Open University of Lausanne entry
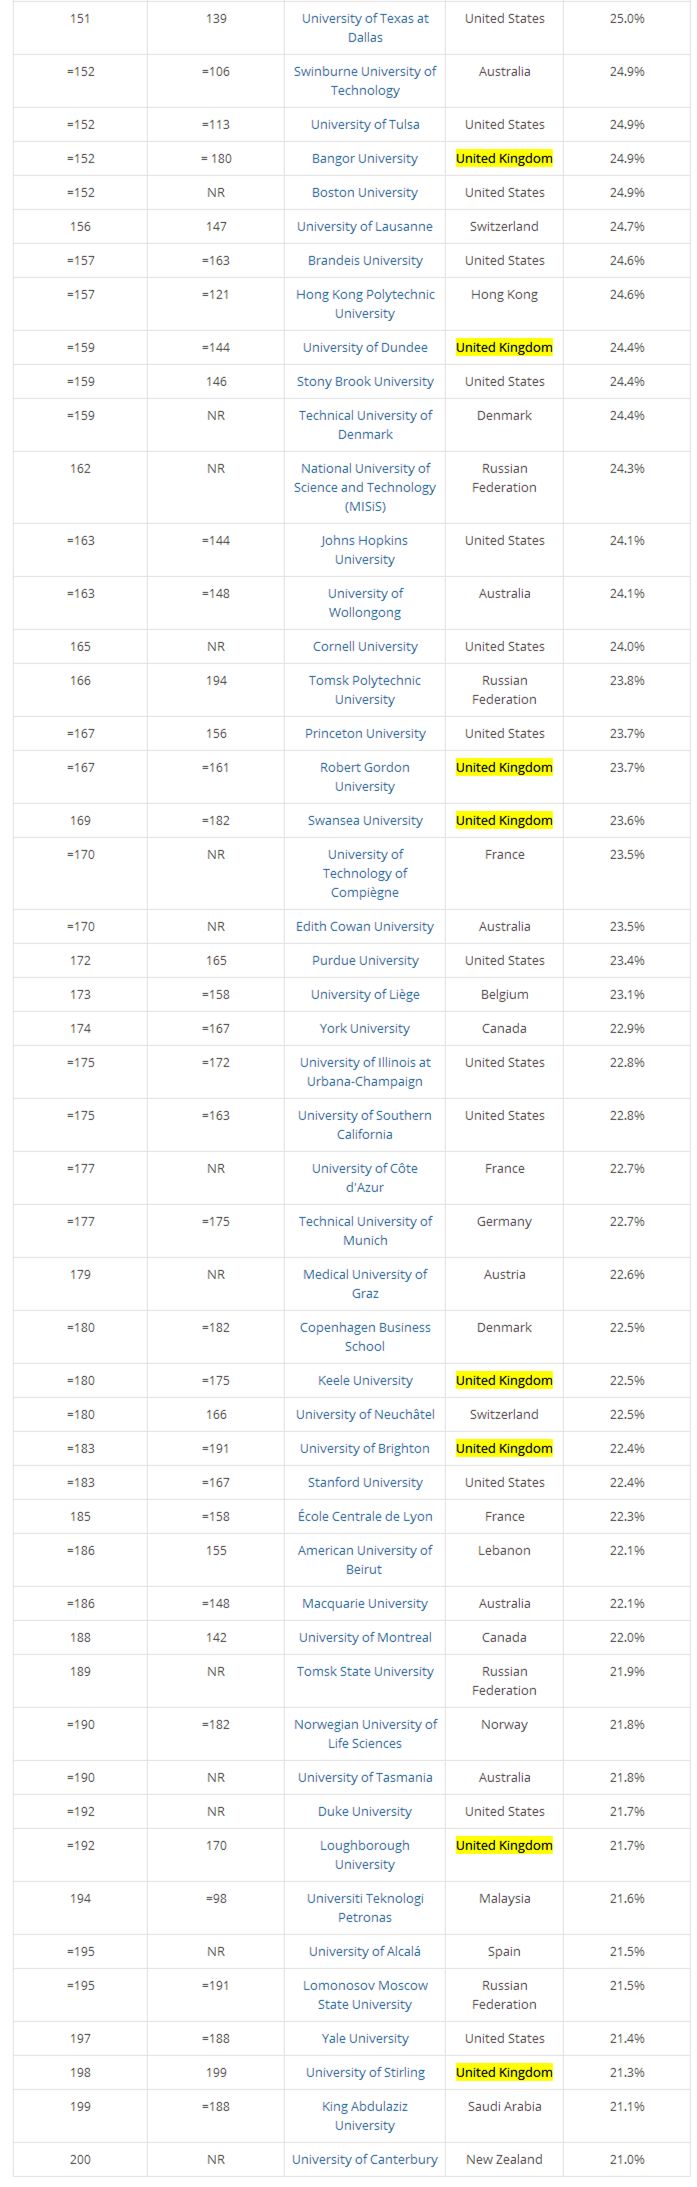The image size is (697, 2187). [365, 226]
